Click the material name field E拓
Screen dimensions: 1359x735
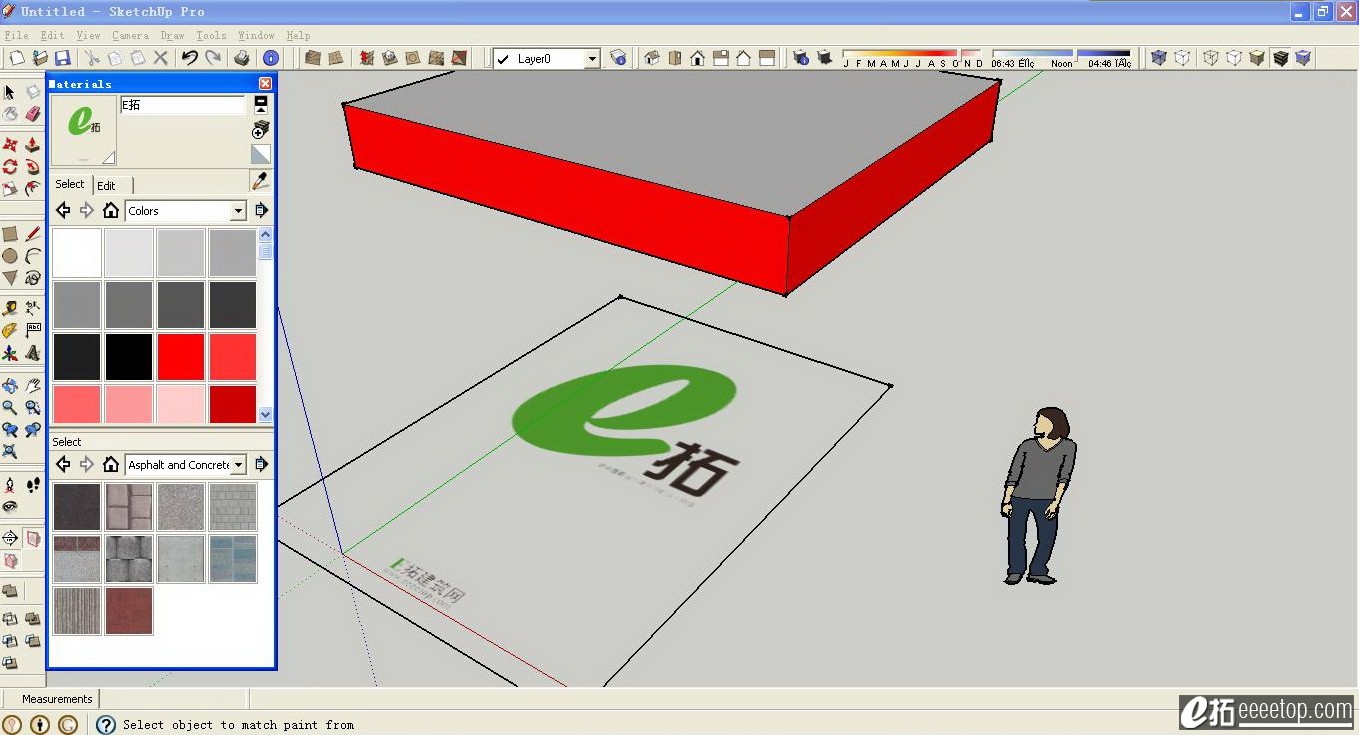click(x=182, y=105)
